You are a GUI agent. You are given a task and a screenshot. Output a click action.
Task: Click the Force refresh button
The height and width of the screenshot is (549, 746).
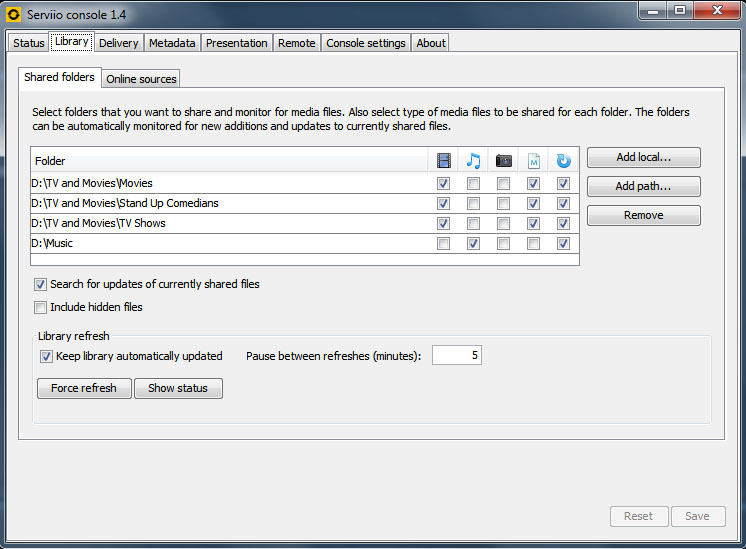click(84, 388)
